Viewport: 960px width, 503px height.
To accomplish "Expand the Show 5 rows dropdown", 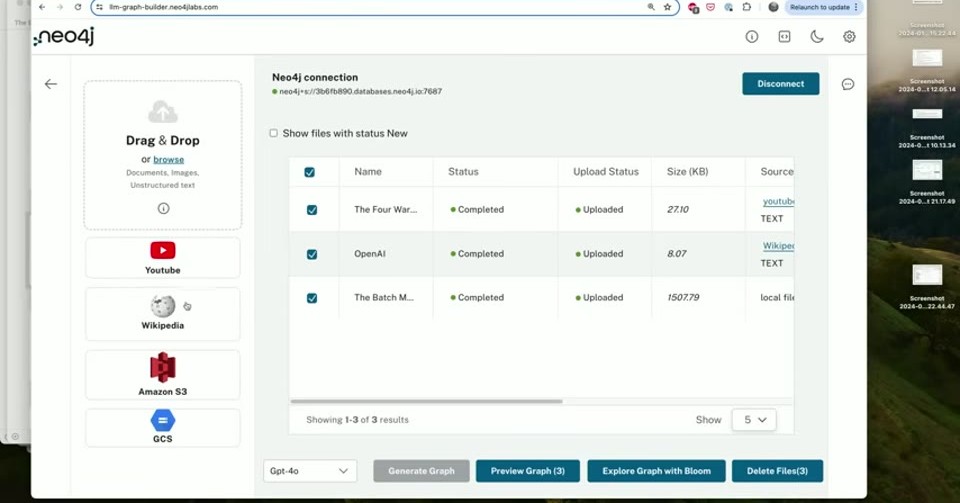I will (754, 420).
